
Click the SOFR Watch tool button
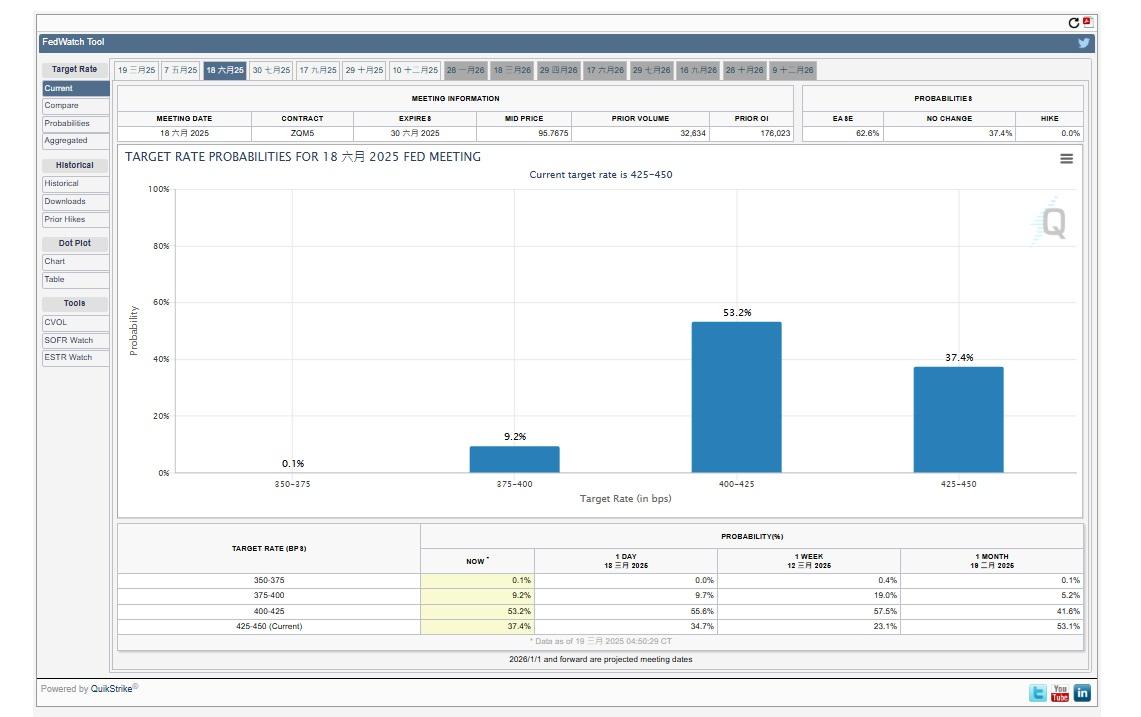(75, 340)
